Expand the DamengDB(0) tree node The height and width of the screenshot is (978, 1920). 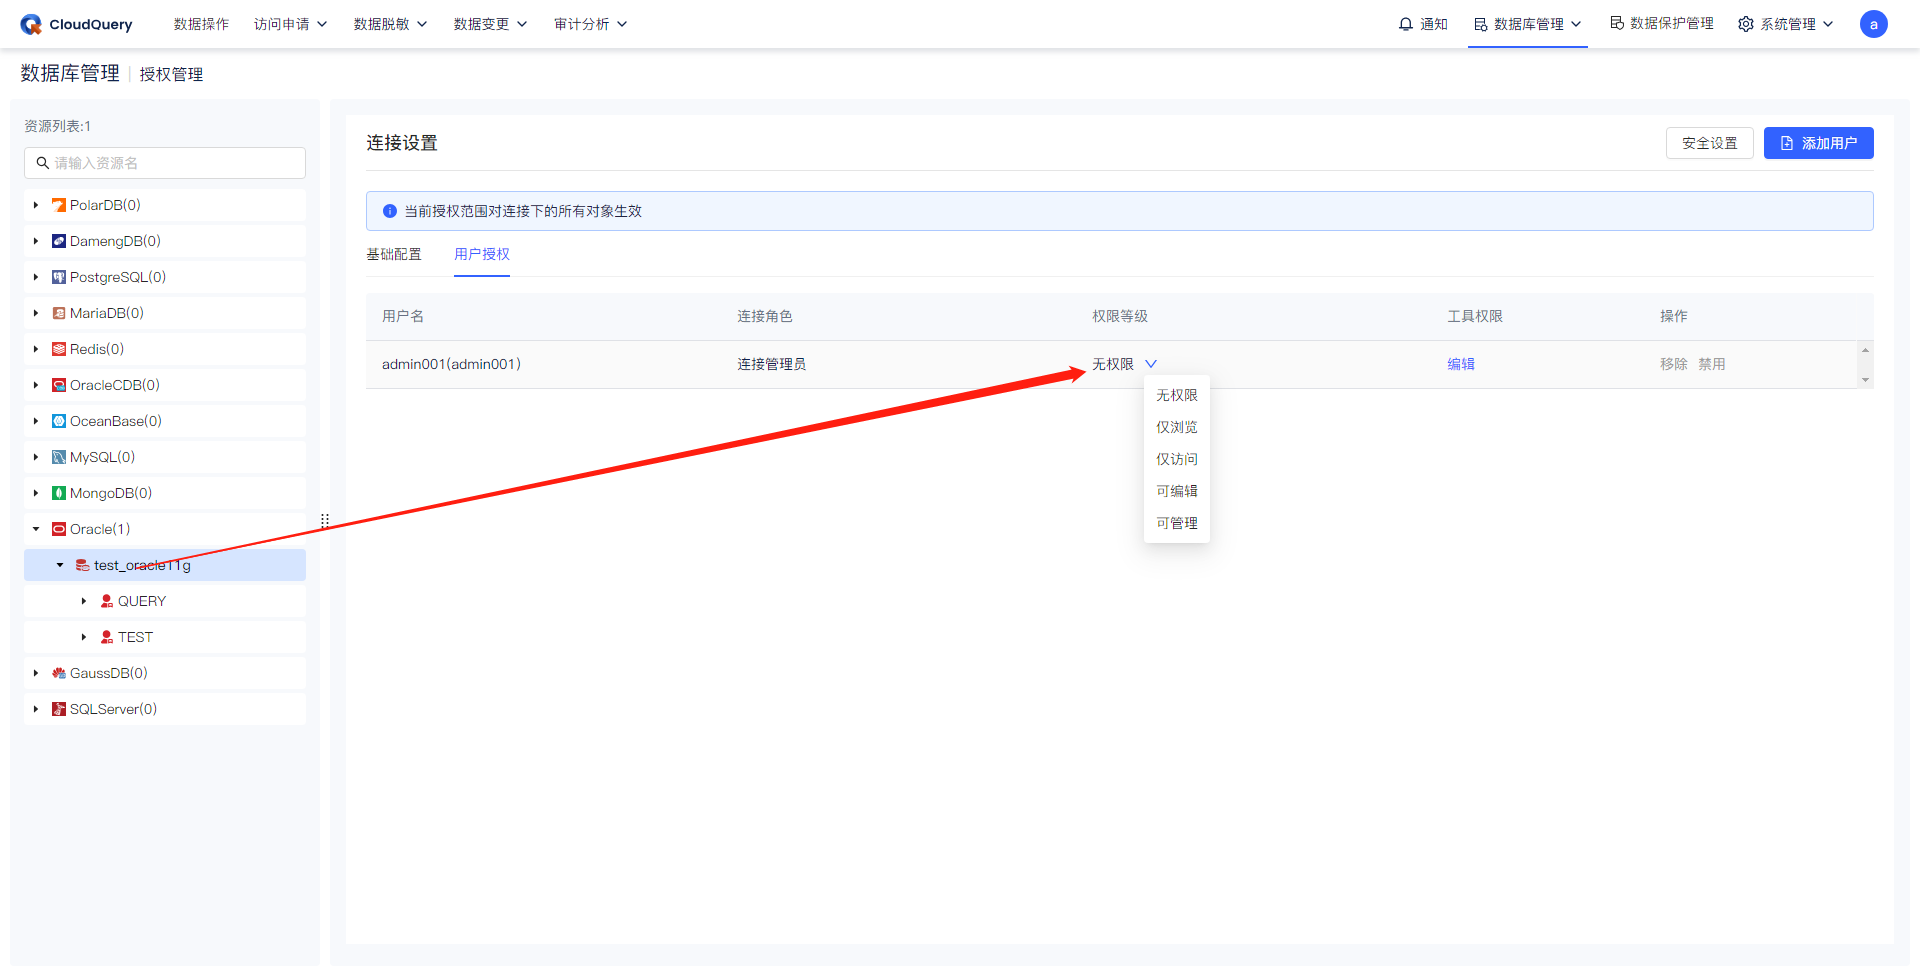coord(36,241)
